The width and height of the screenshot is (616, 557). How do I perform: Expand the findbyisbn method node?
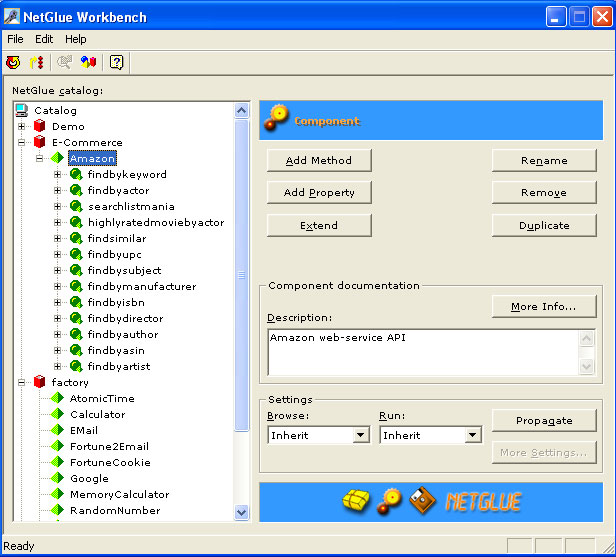[x=58, y=303]
